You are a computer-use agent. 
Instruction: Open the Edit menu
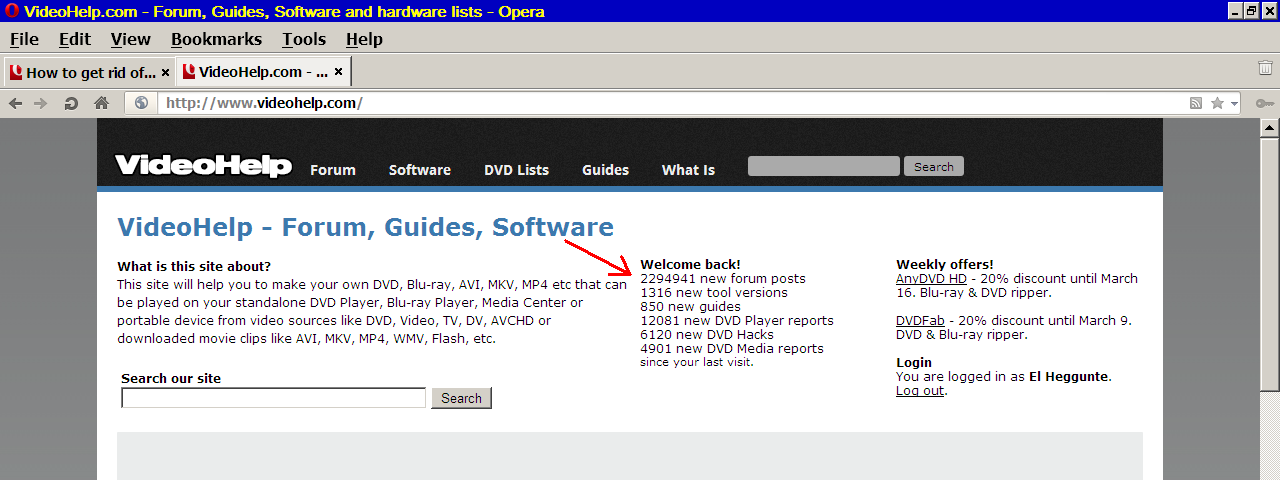pyautogui.click(x=74, y=39)
